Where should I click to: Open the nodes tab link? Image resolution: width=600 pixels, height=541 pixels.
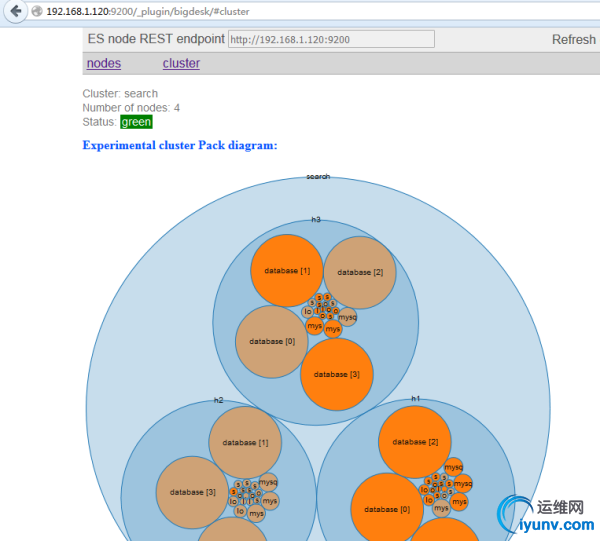coord(104,63)
